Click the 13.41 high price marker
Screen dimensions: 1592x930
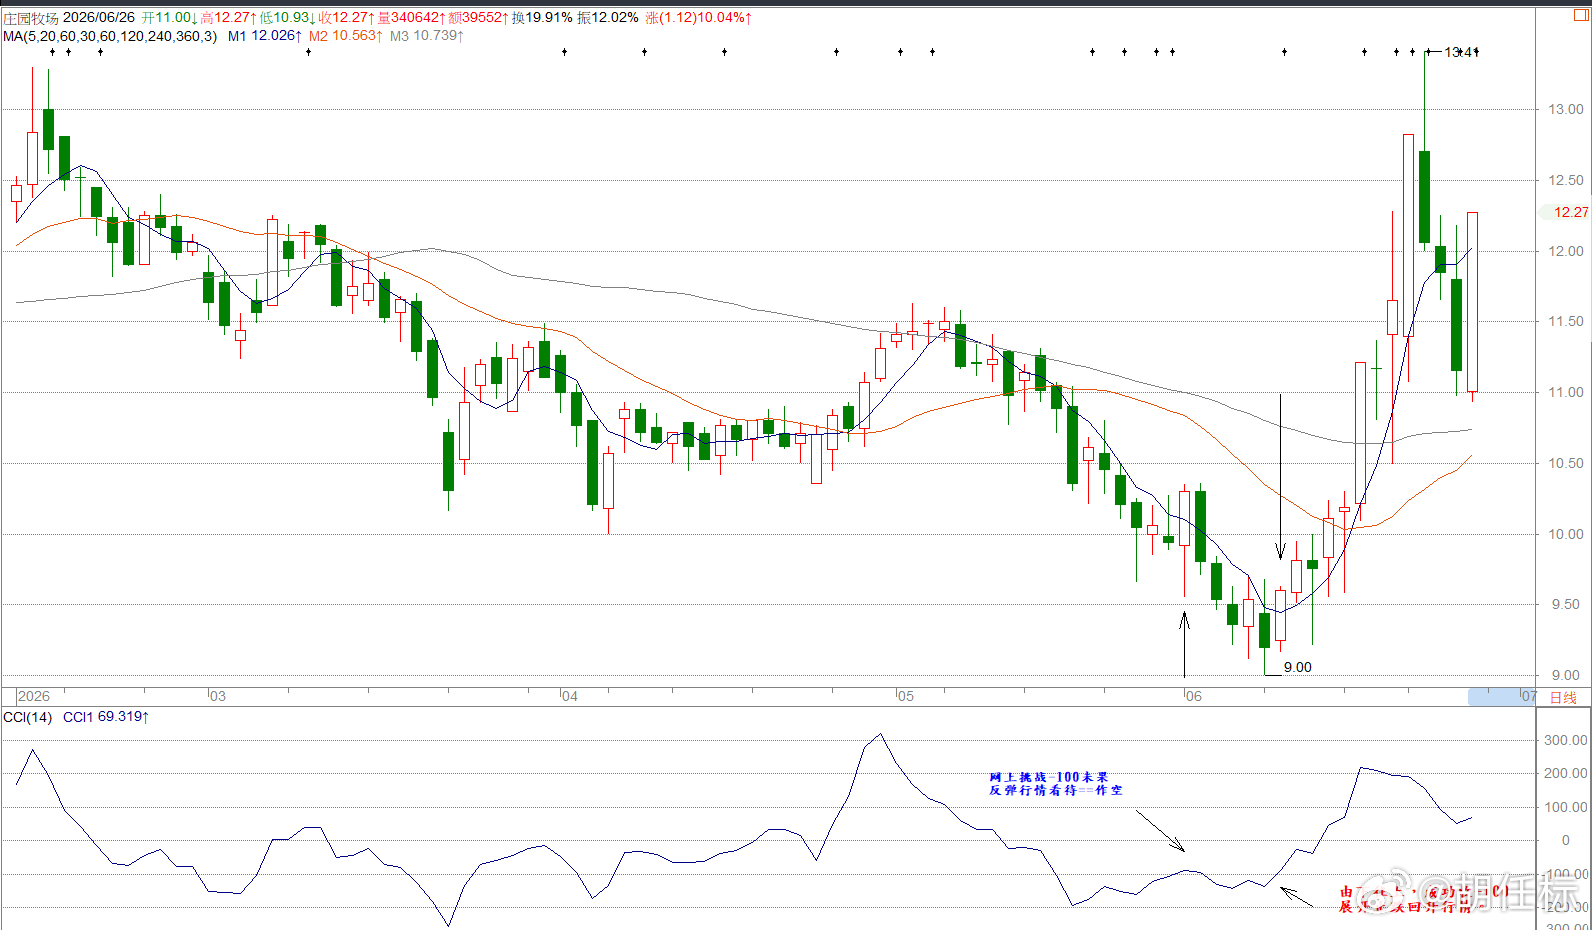[1461, 52]
